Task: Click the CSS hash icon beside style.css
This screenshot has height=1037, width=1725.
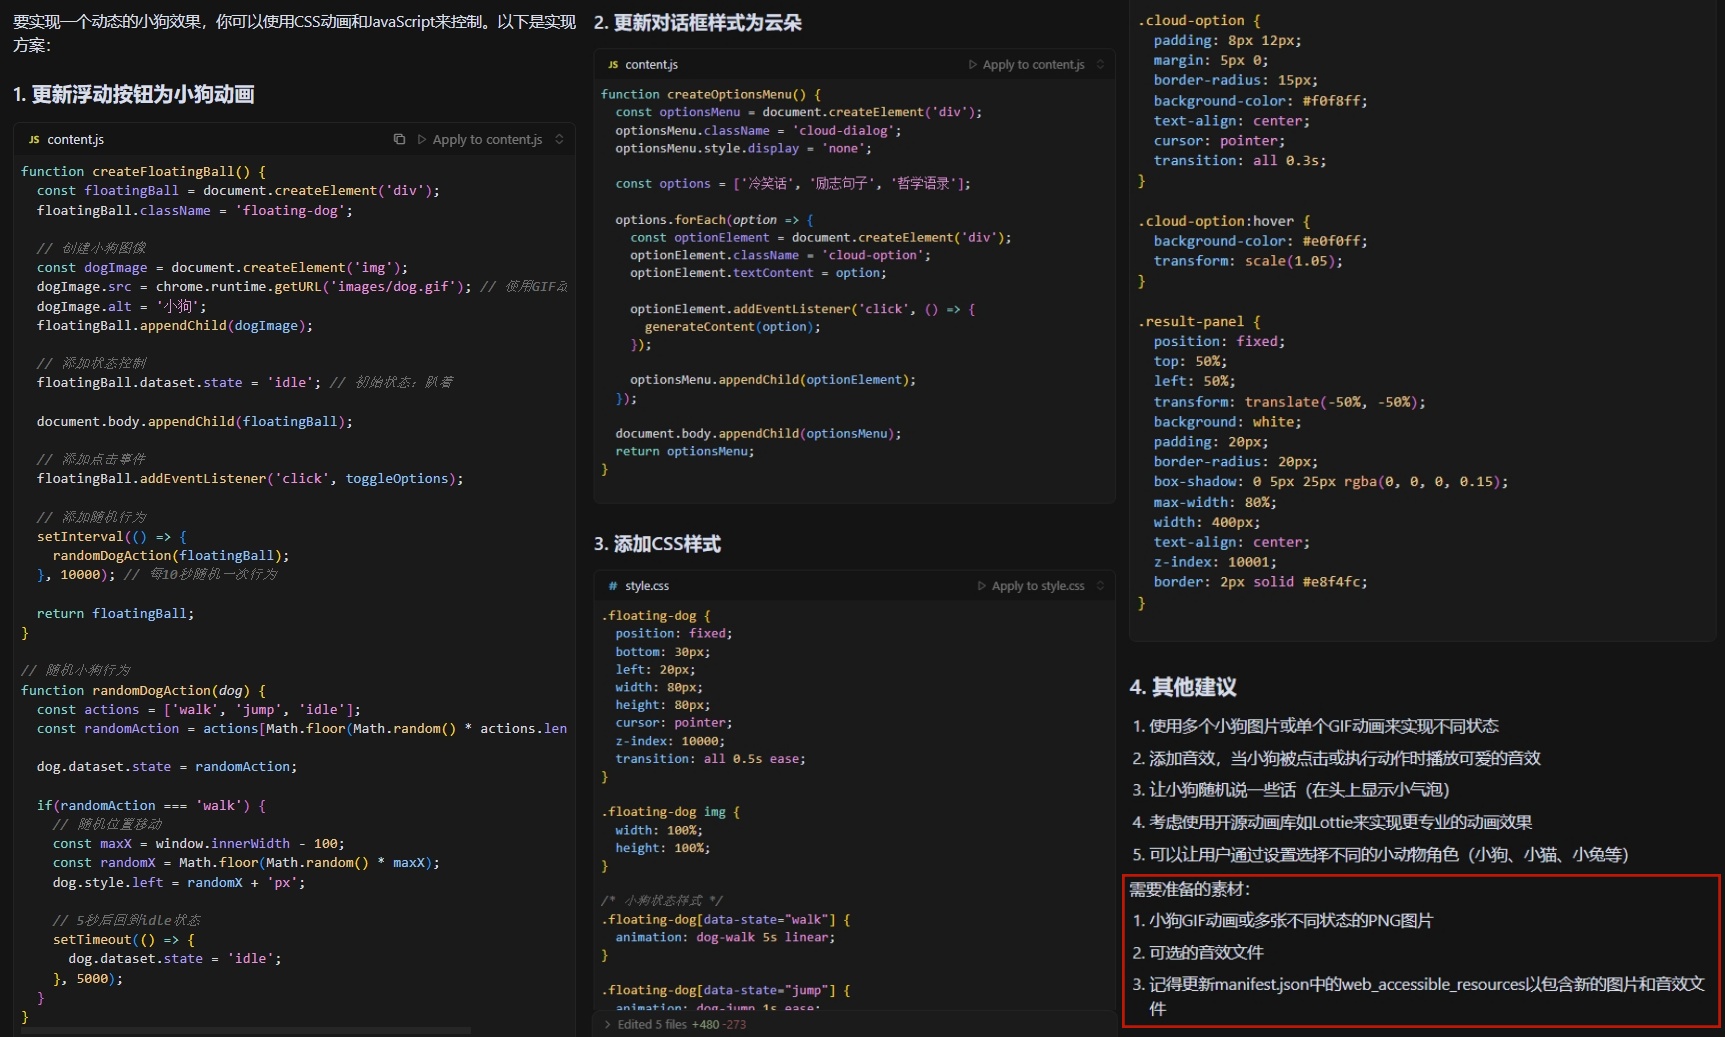Action: tap(613, 586)
